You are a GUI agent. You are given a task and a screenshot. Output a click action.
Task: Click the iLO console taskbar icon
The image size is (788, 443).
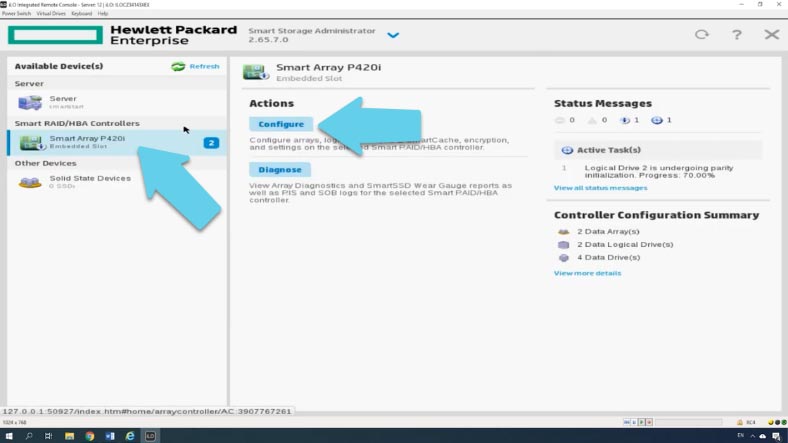point(150,436)
